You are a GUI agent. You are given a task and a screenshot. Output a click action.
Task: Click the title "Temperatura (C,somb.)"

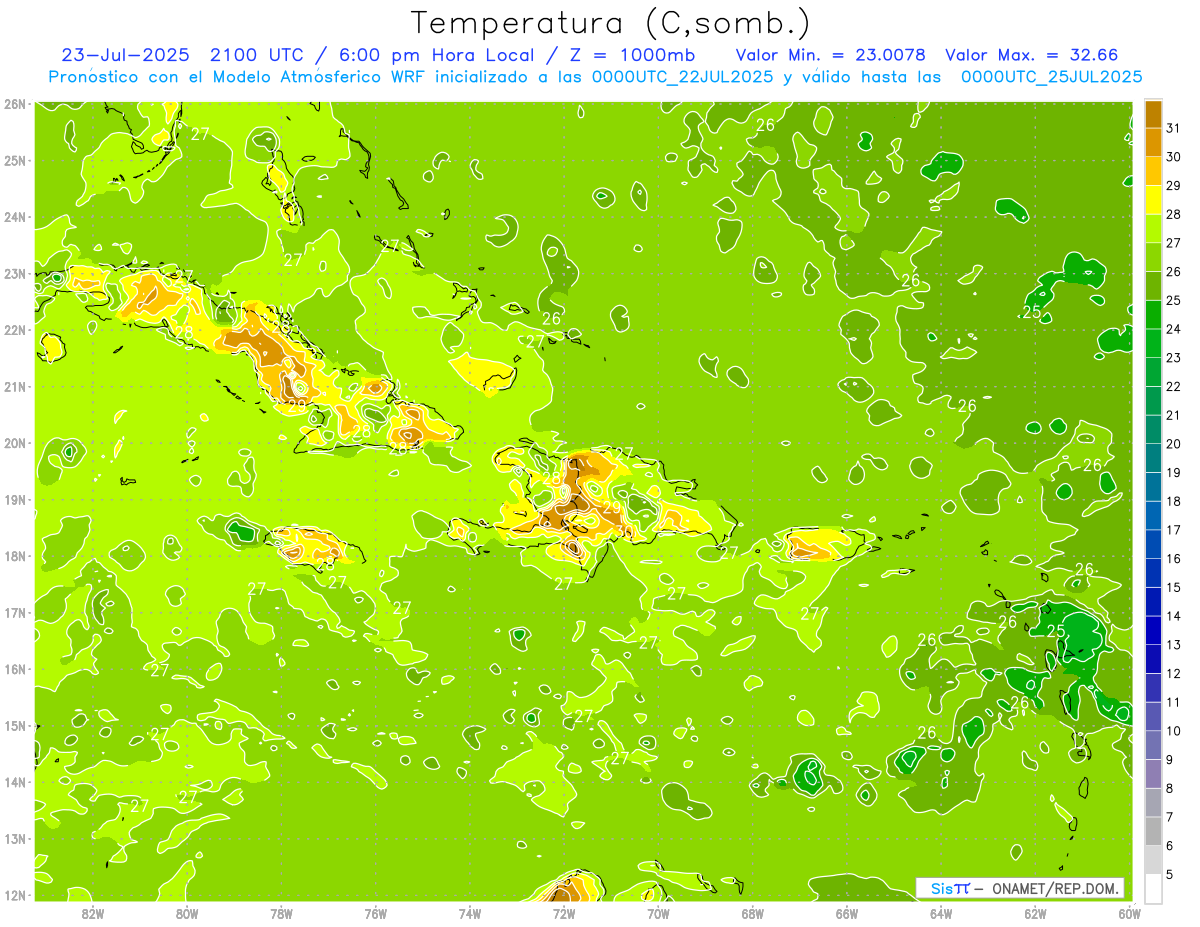[x=611, y=23]
